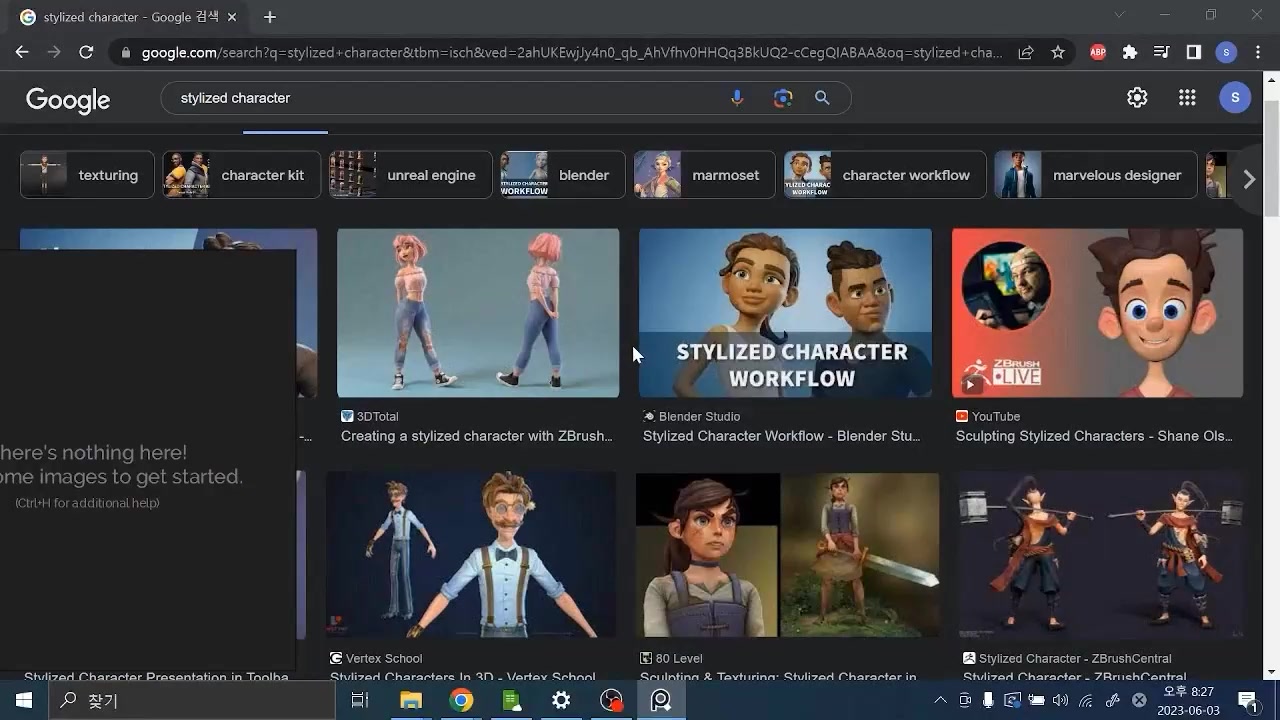Viewport: 1280px width, 720px height.
Task: Open the Google apps grid
Action: (x=1187, y=98)
